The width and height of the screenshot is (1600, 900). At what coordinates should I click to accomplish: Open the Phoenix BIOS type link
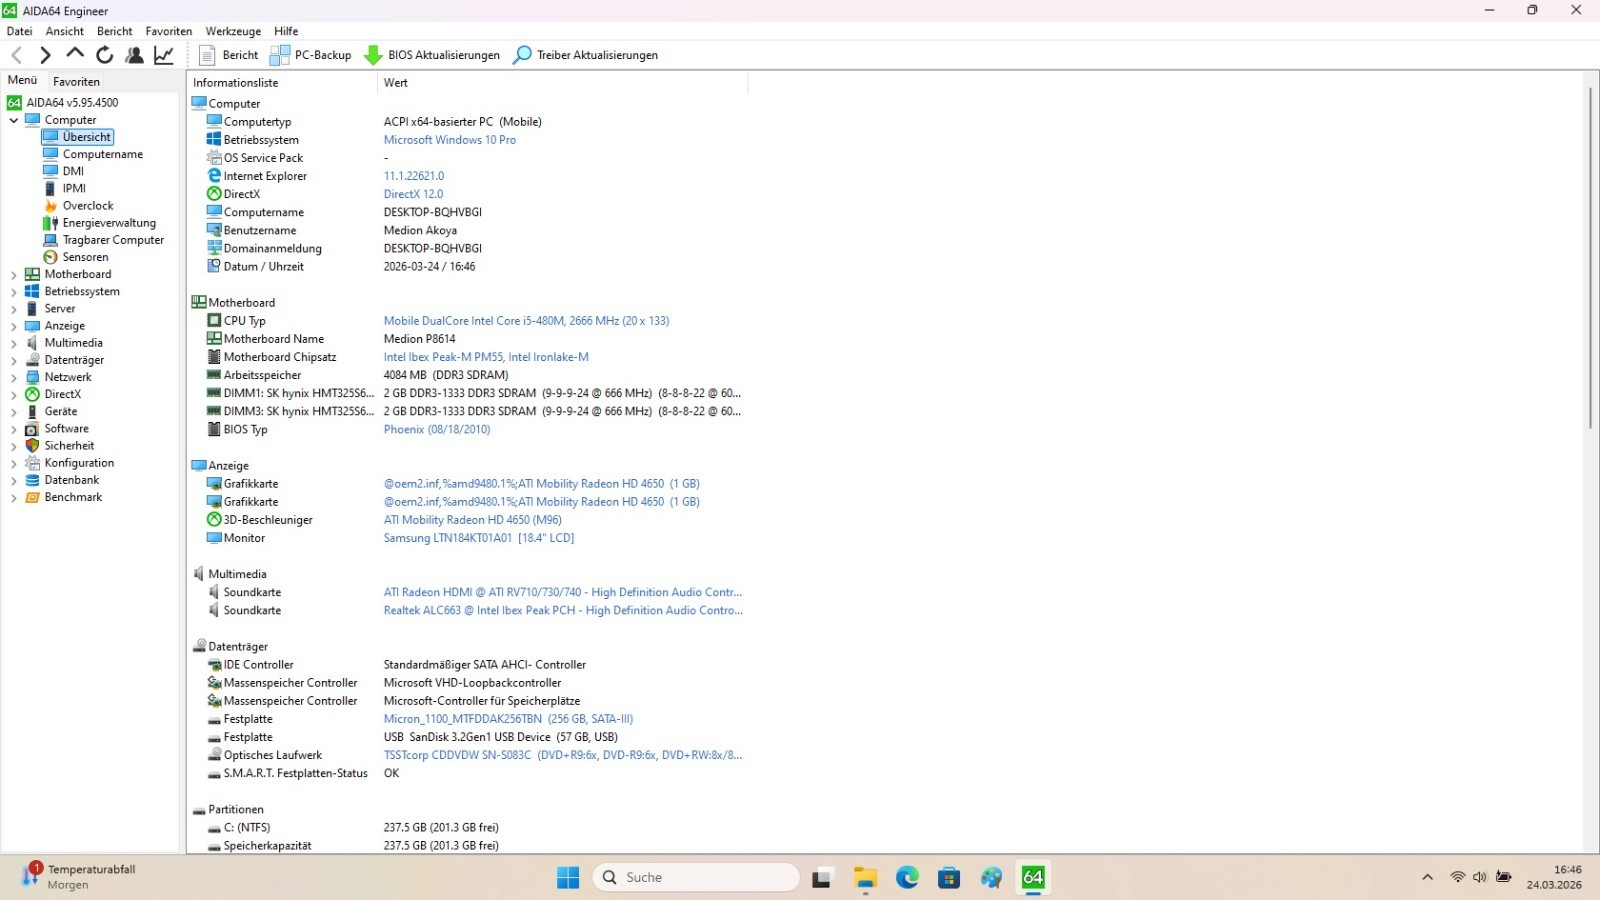point(437,429)
